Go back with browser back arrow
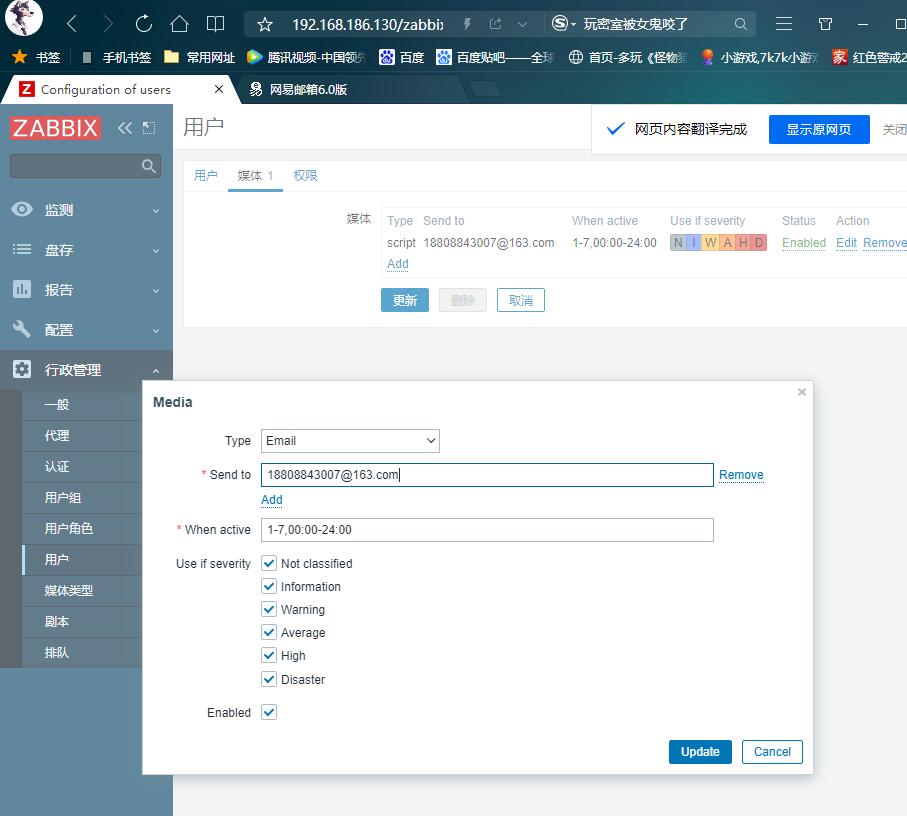This screenshot has width=907, height=816. coord(72,24)
